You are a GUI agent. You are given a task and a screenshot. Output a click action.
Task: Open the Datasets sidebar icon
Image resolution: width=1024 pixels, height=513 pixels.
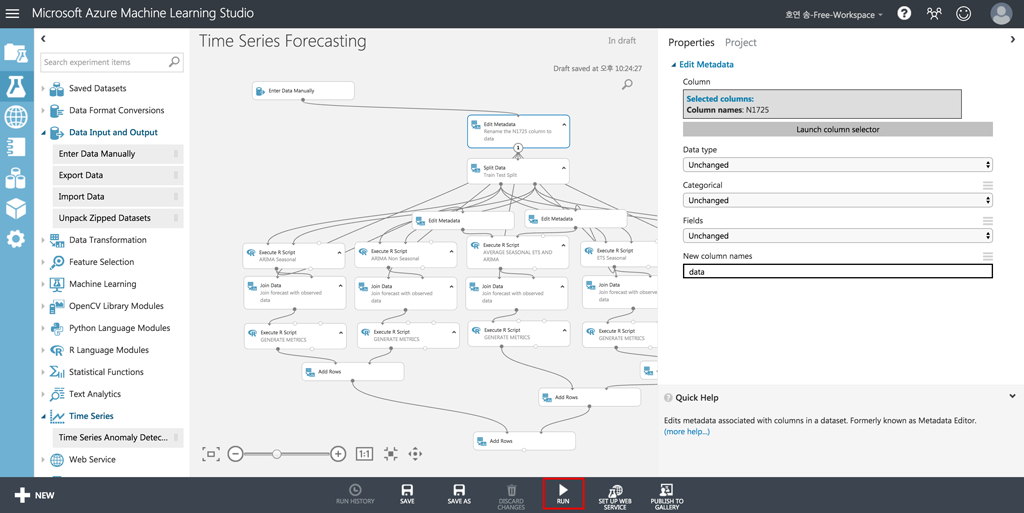[16, 178]
